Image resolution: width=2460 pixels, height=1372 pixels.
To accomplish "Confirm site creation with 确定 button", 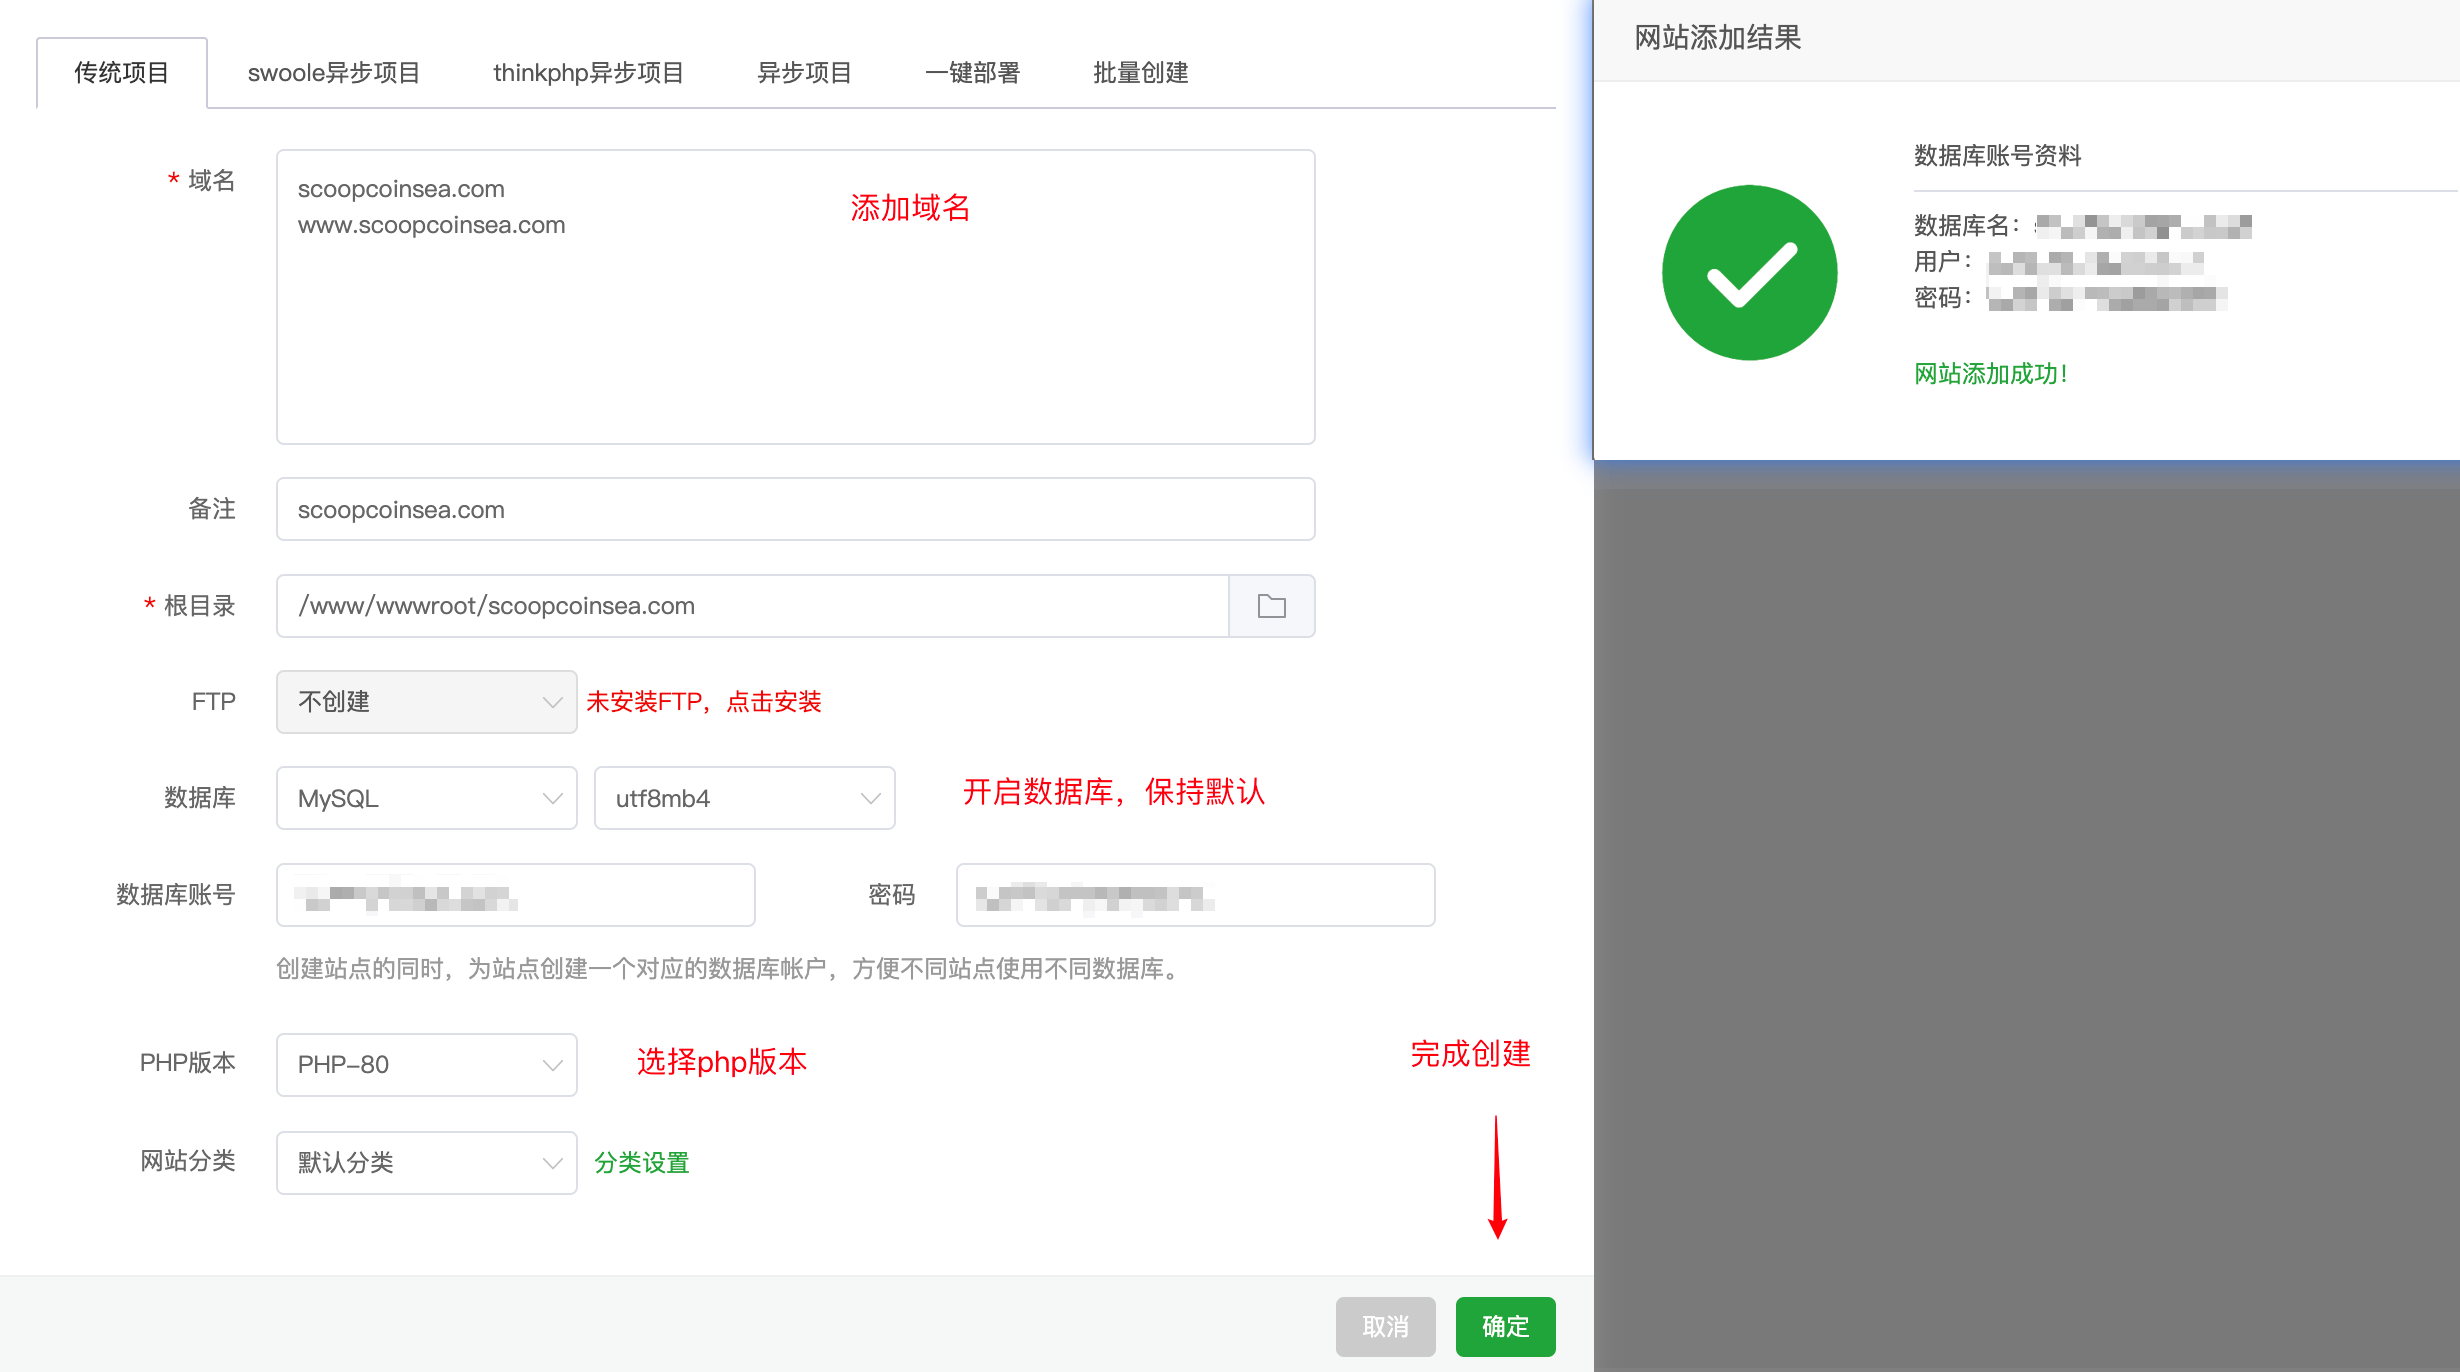I will pyautogui.click(x=1506, y=1327).
